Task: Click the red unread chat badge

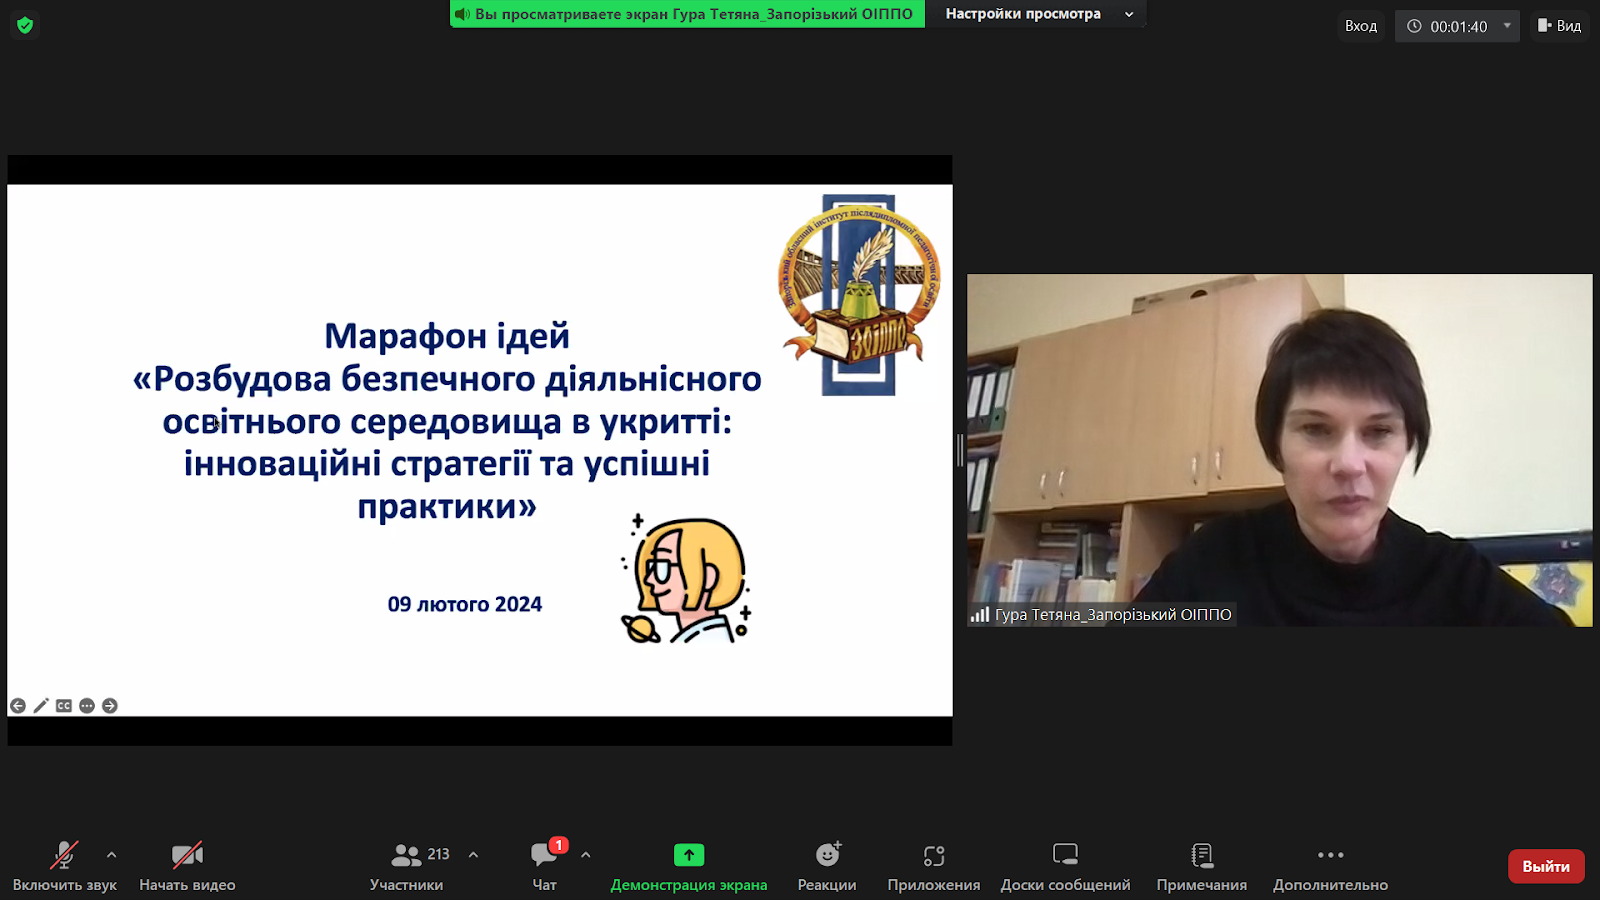Action: (x=559, y=845)
